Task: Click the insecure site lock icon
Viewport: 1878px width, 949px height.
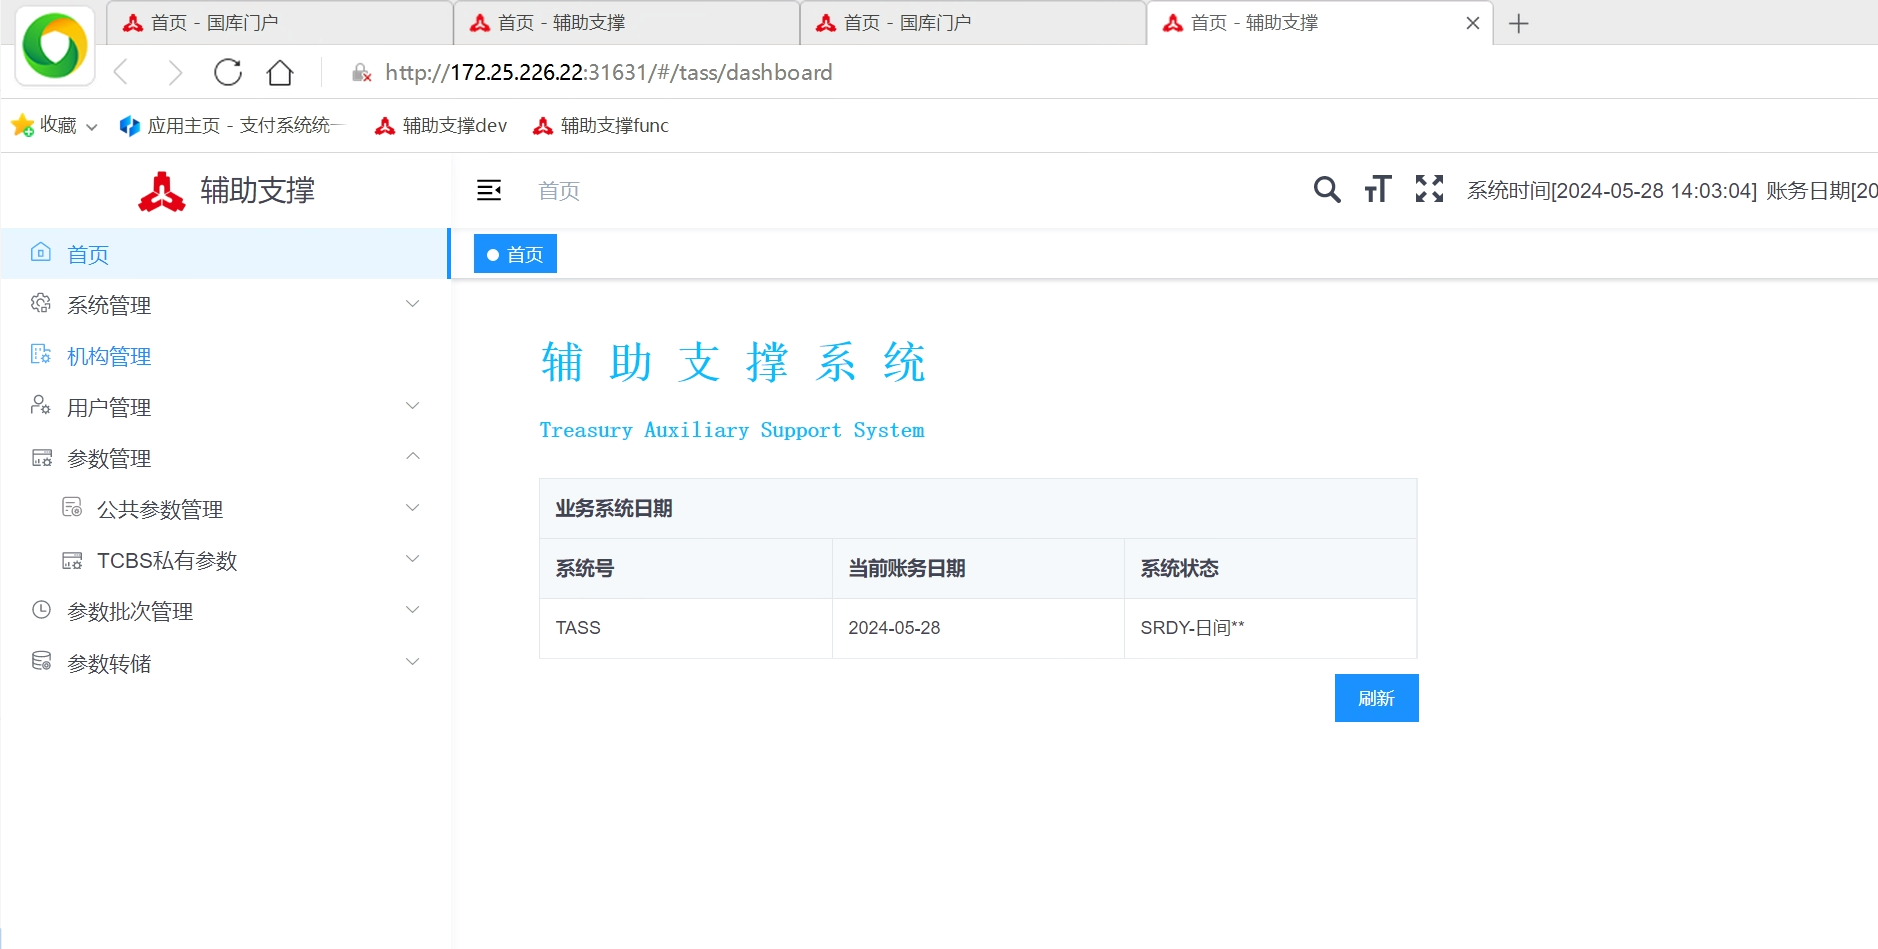Action: click(362, 73)
